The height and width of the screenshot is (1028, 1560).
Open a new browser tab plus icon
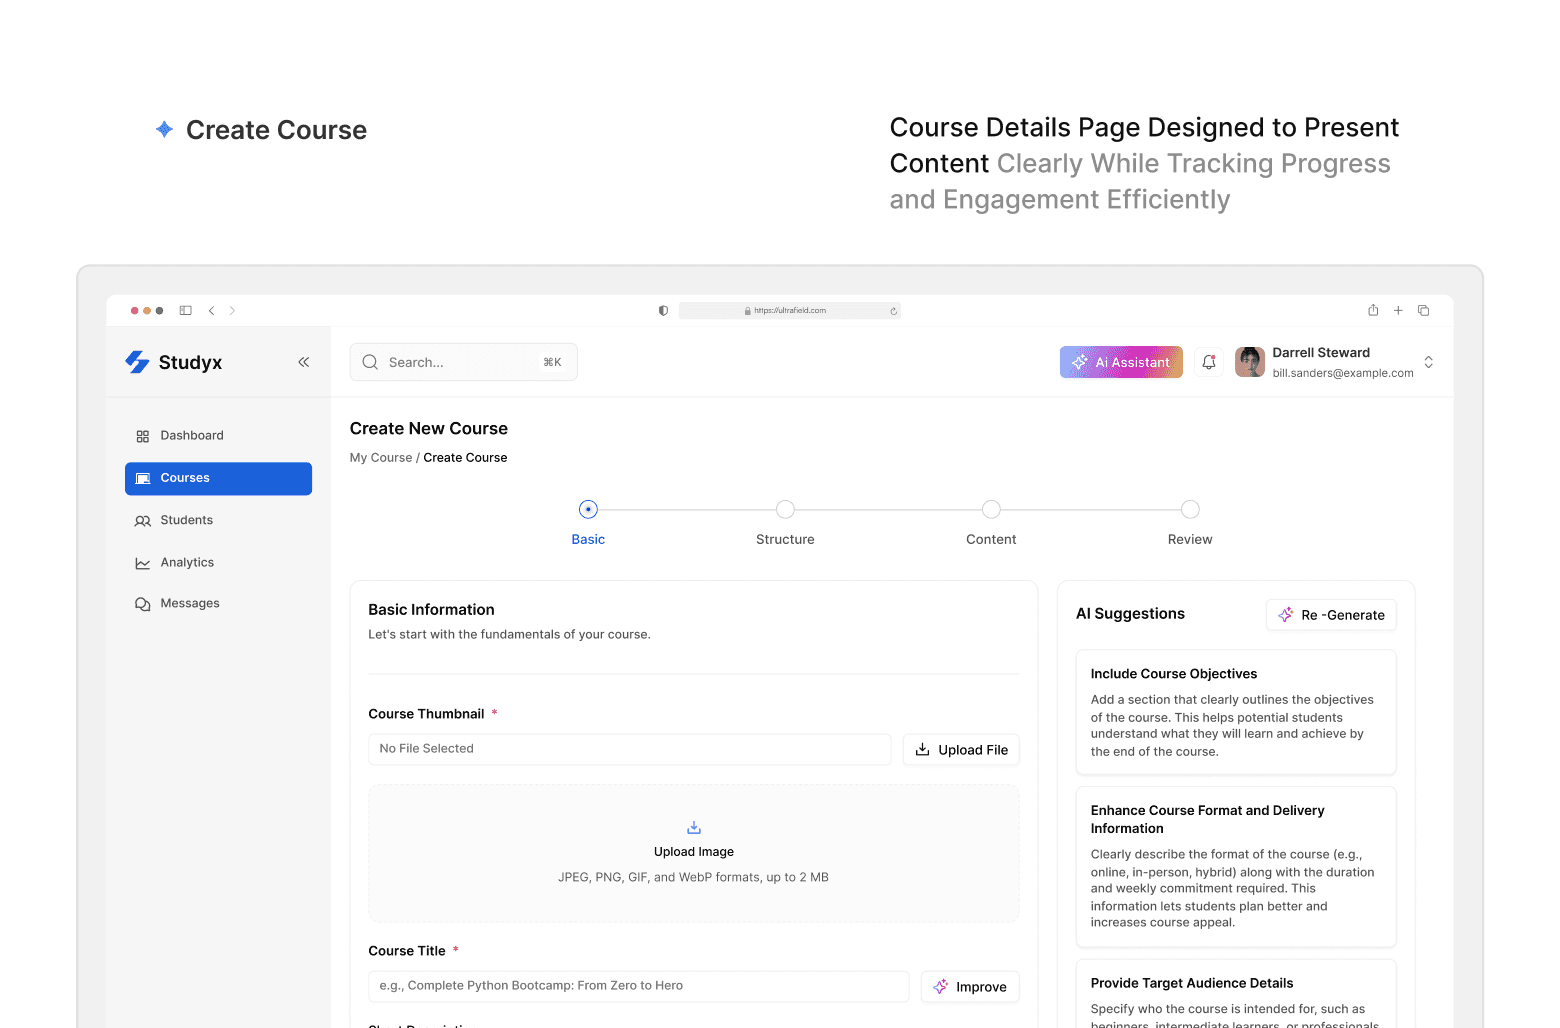[x=1398, y=311]
